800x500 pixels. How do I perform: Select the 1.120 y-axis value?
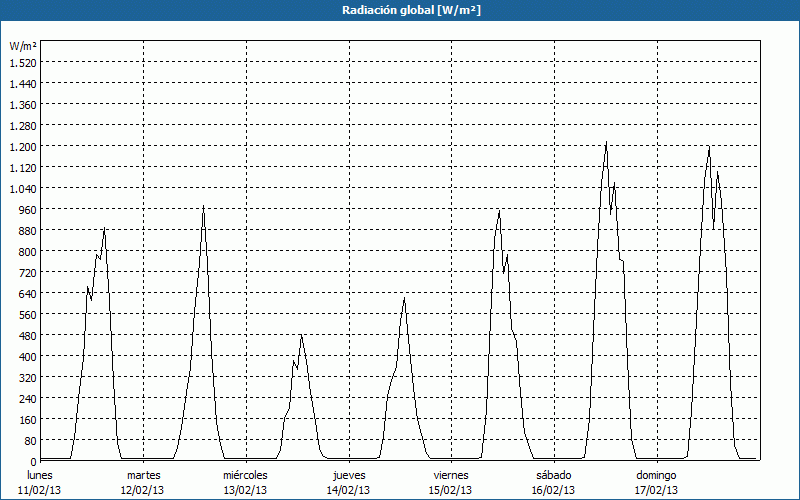click(x=23, y=167)
